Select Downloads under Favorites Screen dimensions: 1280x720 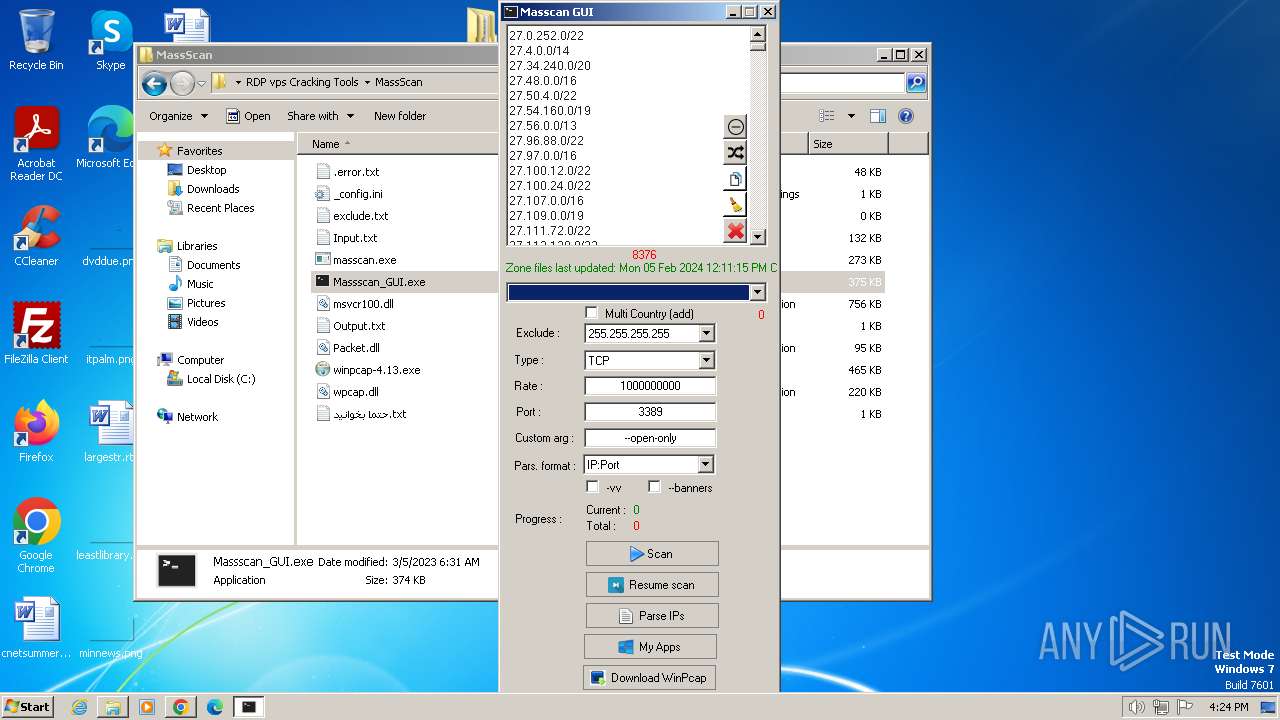click(212, 189)
